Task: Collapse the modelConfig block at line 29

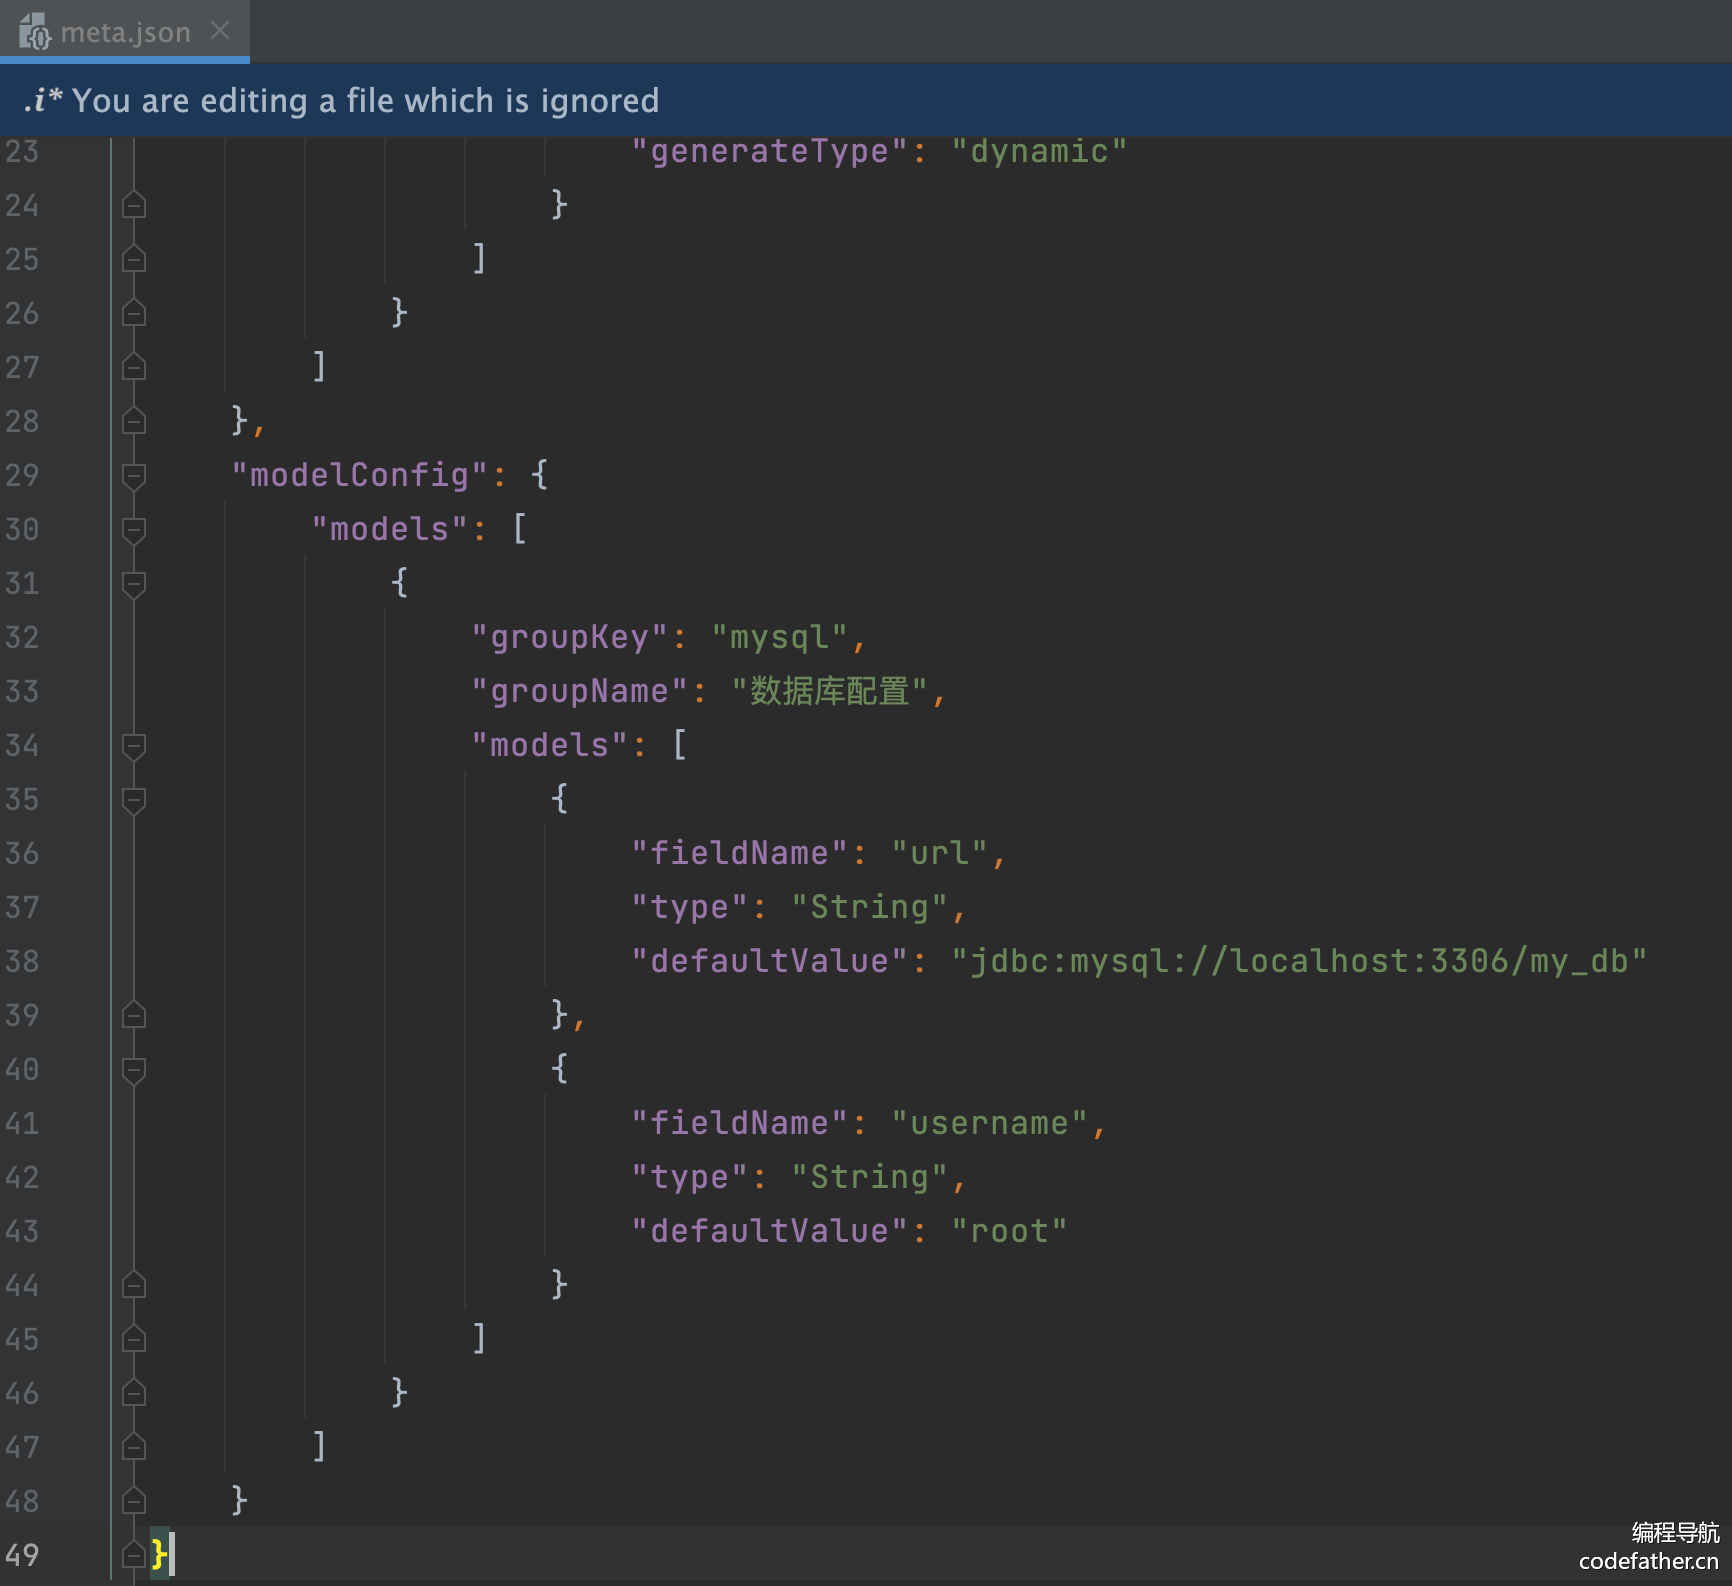Action: [x=134, y=475]
